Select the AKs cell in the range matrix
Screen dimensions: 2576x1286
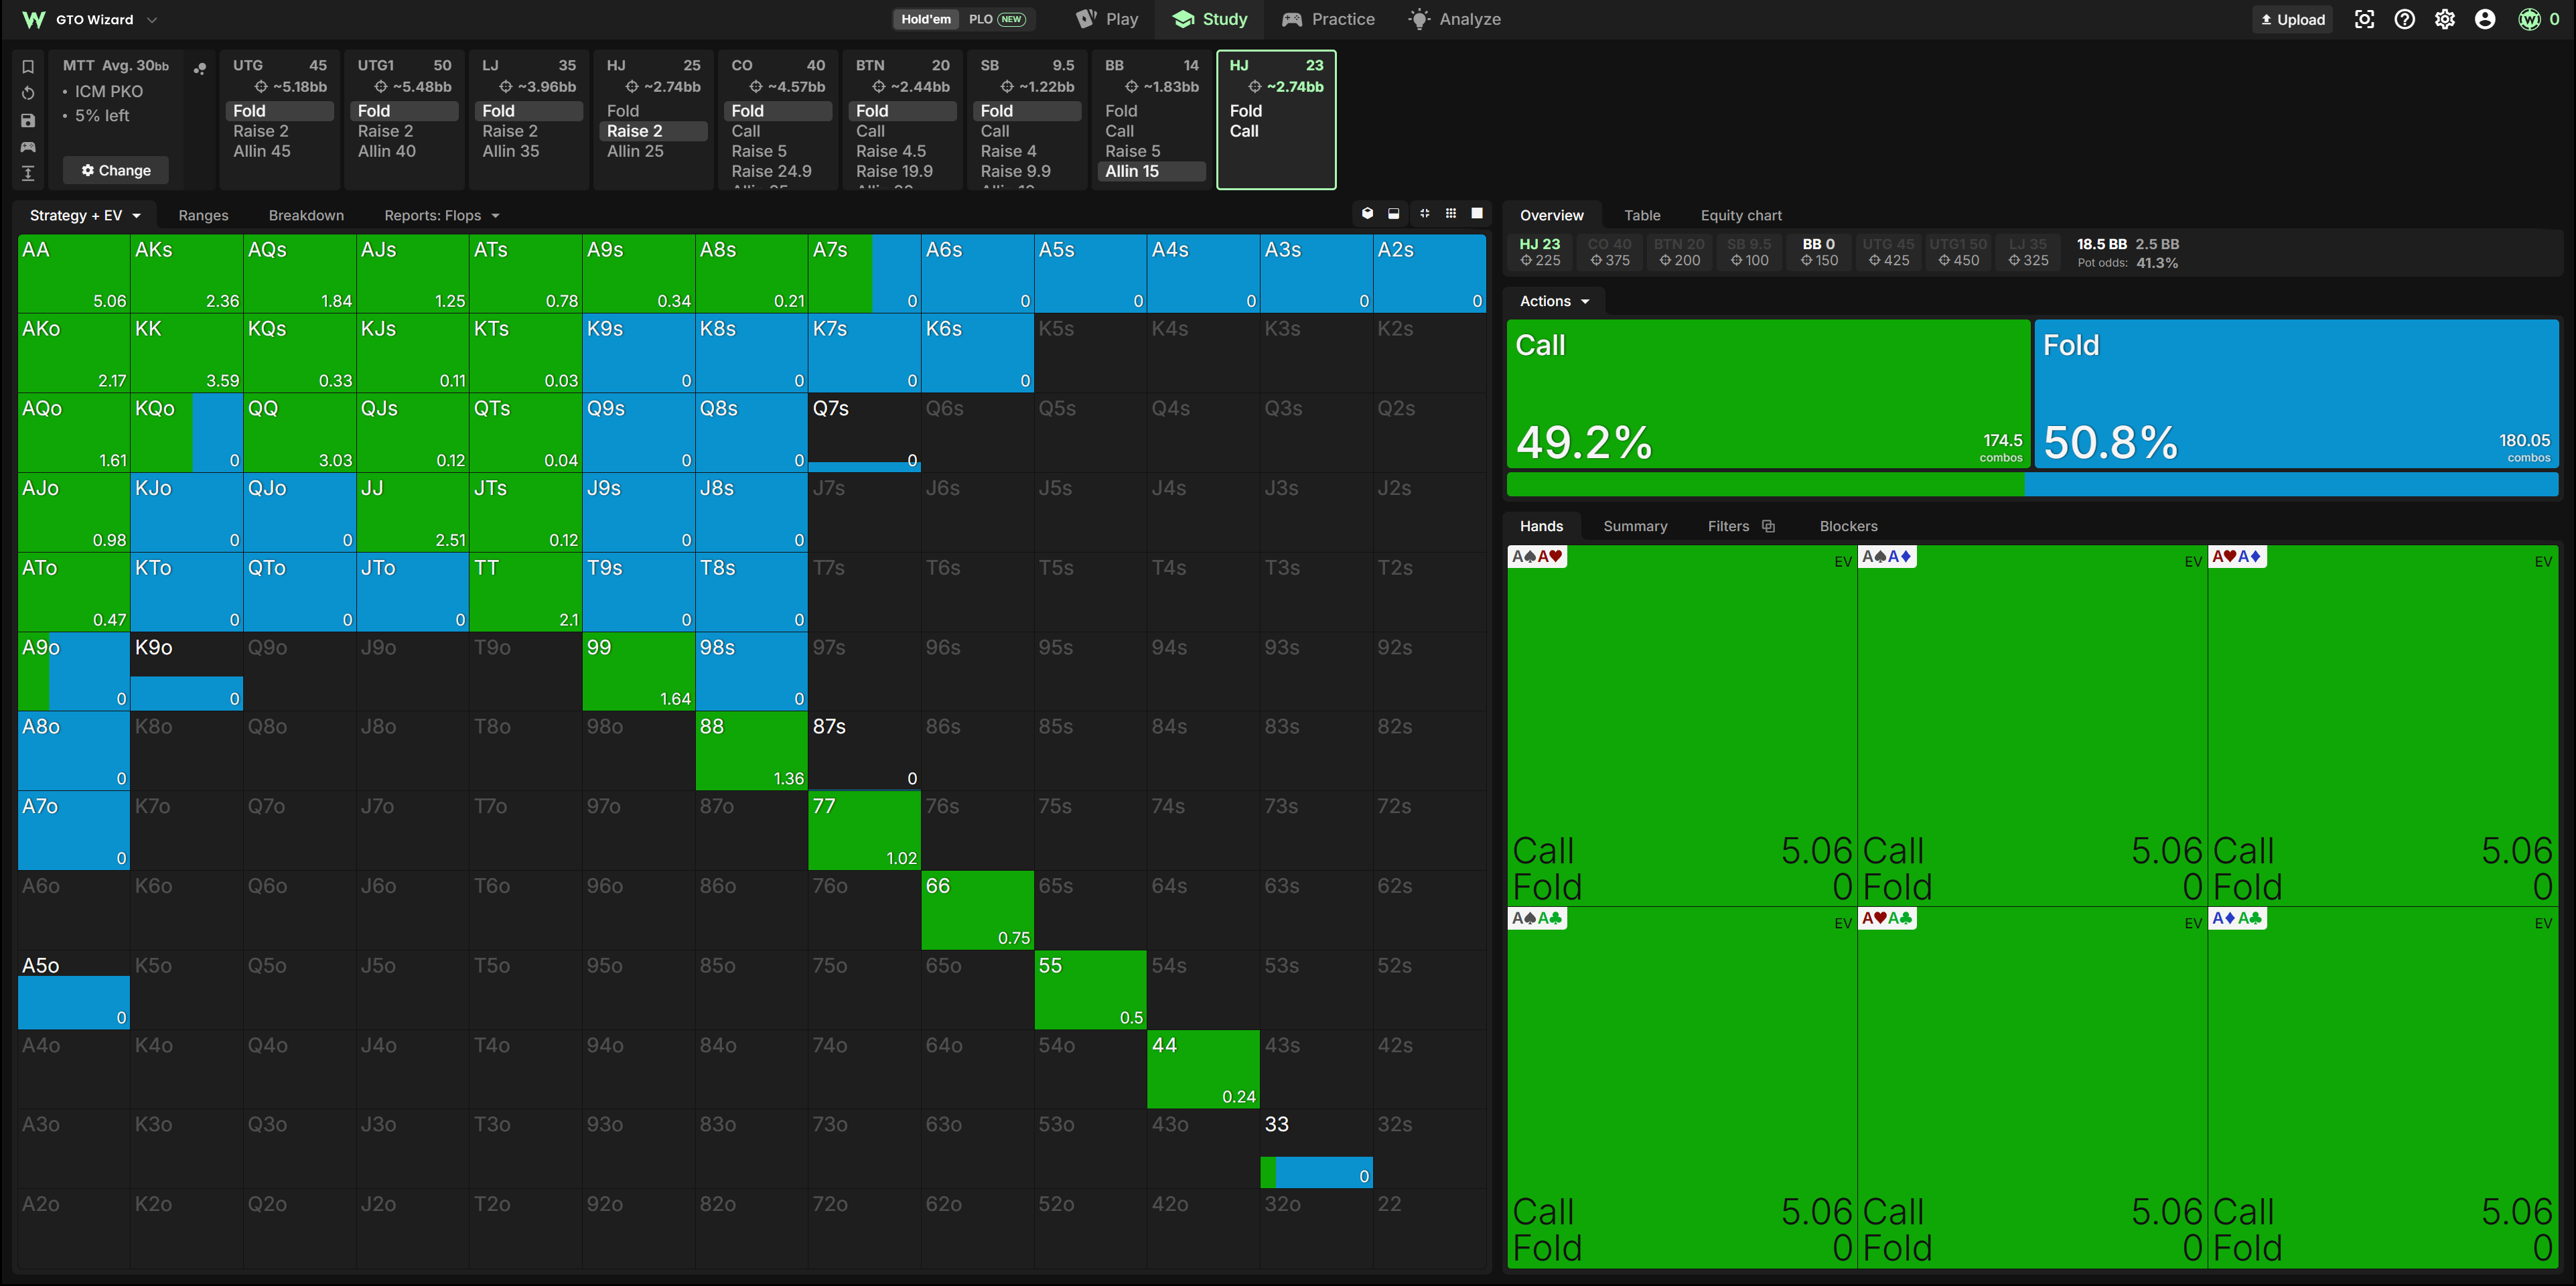(x=186, y=273)
